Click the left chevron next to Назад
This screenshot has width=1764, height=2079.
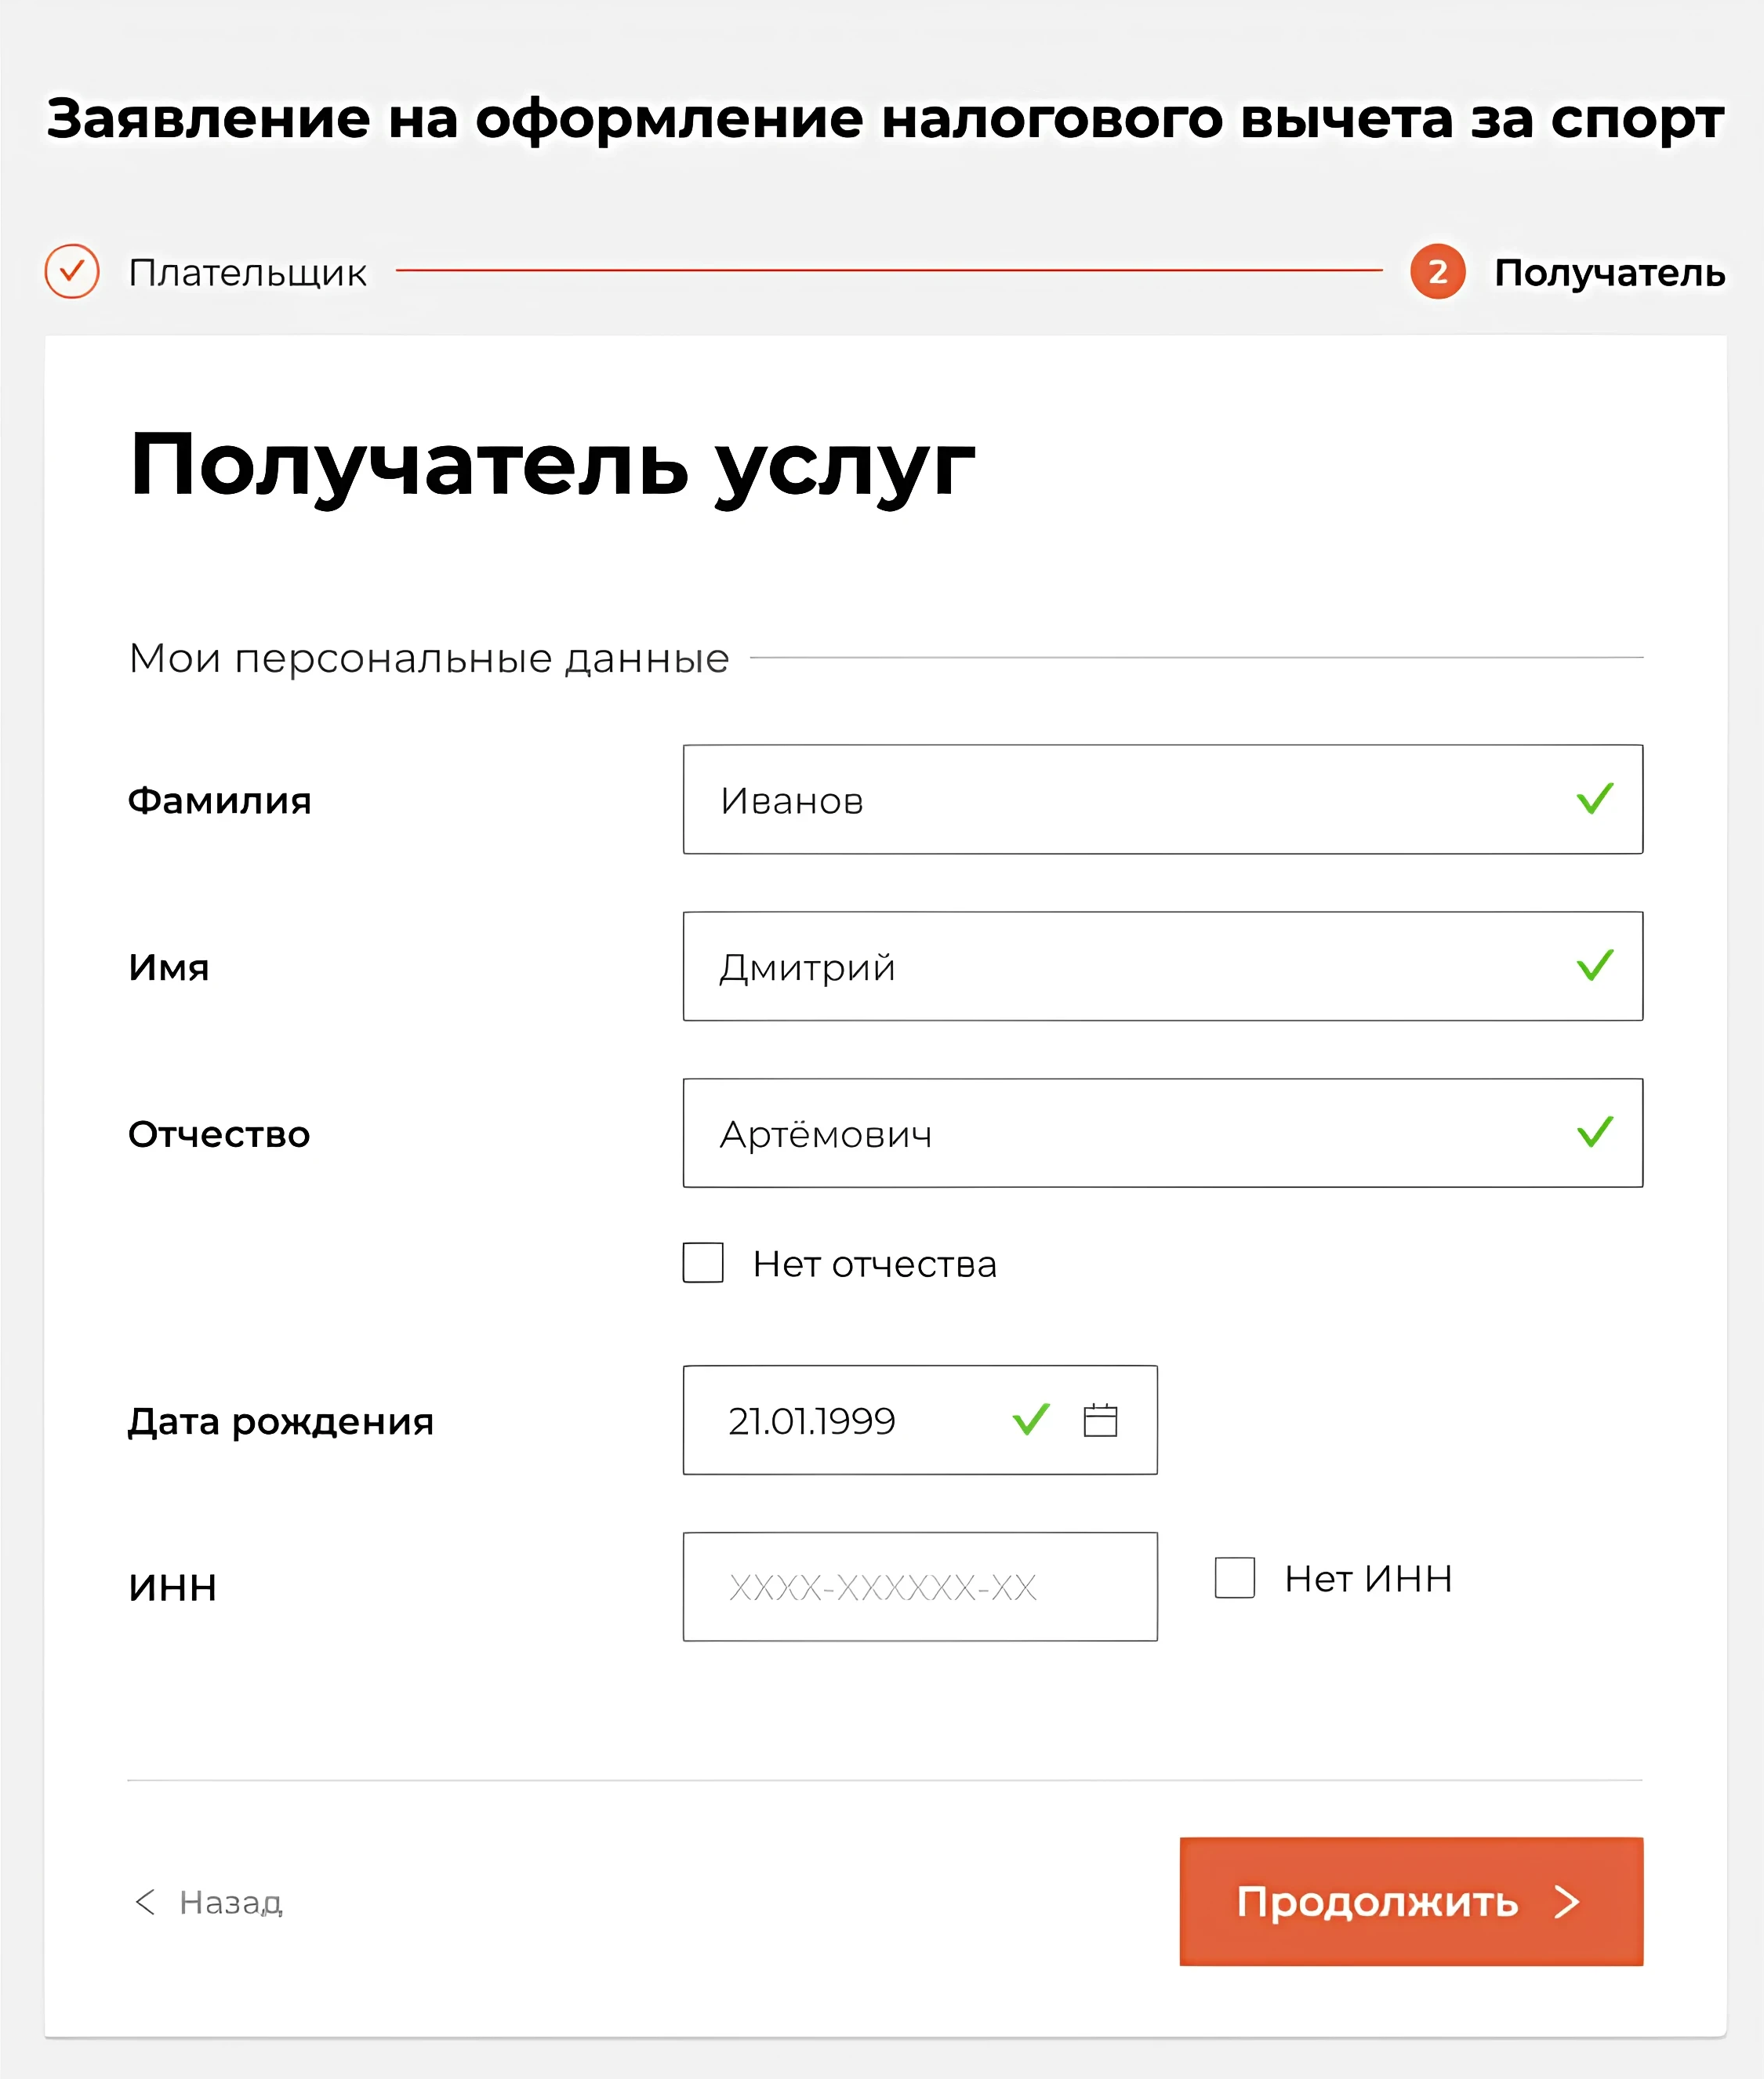(145, 1902)
